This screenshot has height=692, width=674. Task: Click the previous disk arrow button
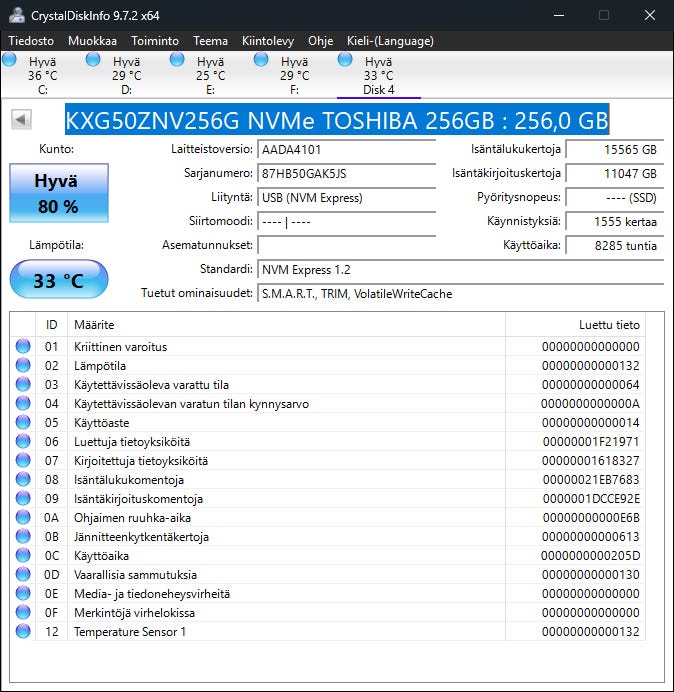(21, 120)
